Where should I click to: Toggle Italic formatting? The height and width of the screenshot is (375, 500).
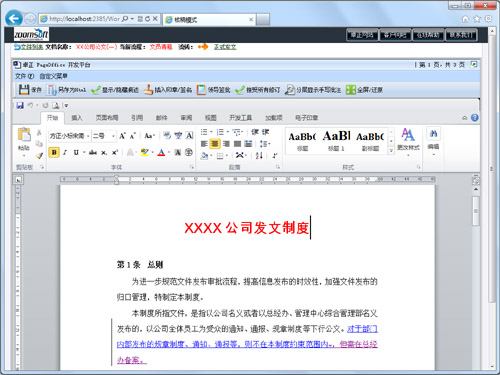tap(65, 152)
